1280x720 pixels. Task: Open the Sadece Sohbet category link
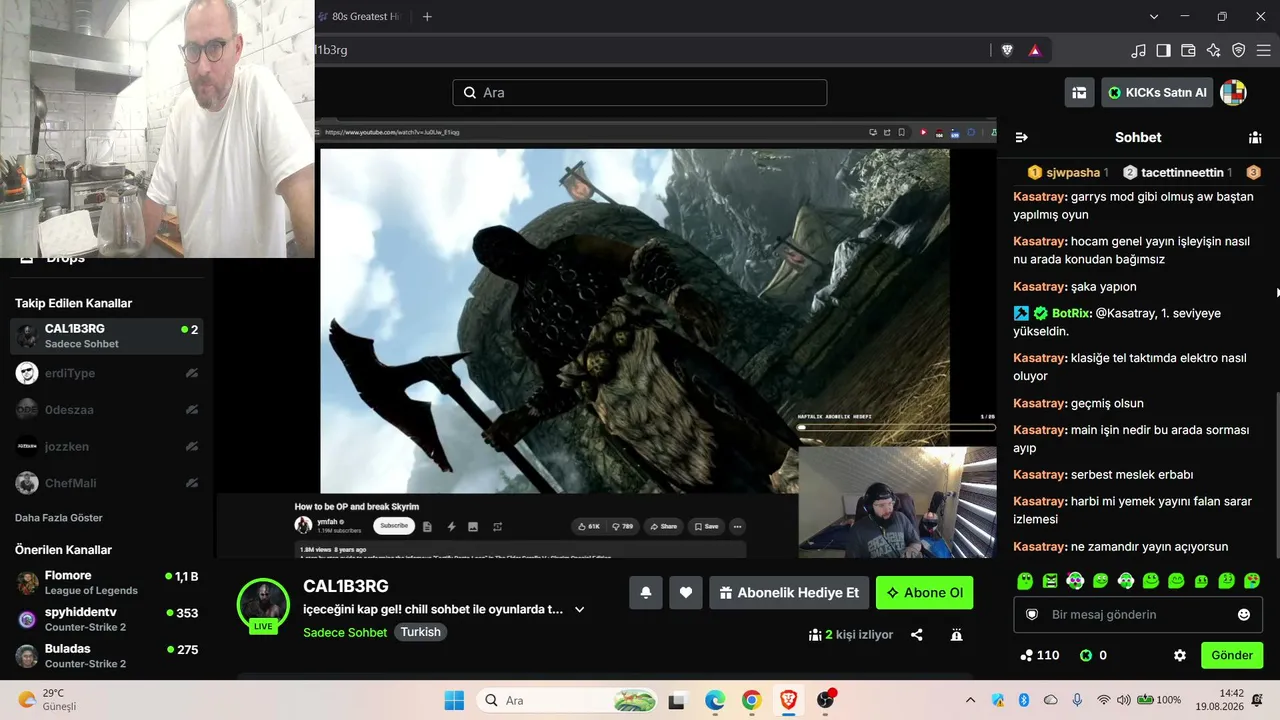[345, 632]
